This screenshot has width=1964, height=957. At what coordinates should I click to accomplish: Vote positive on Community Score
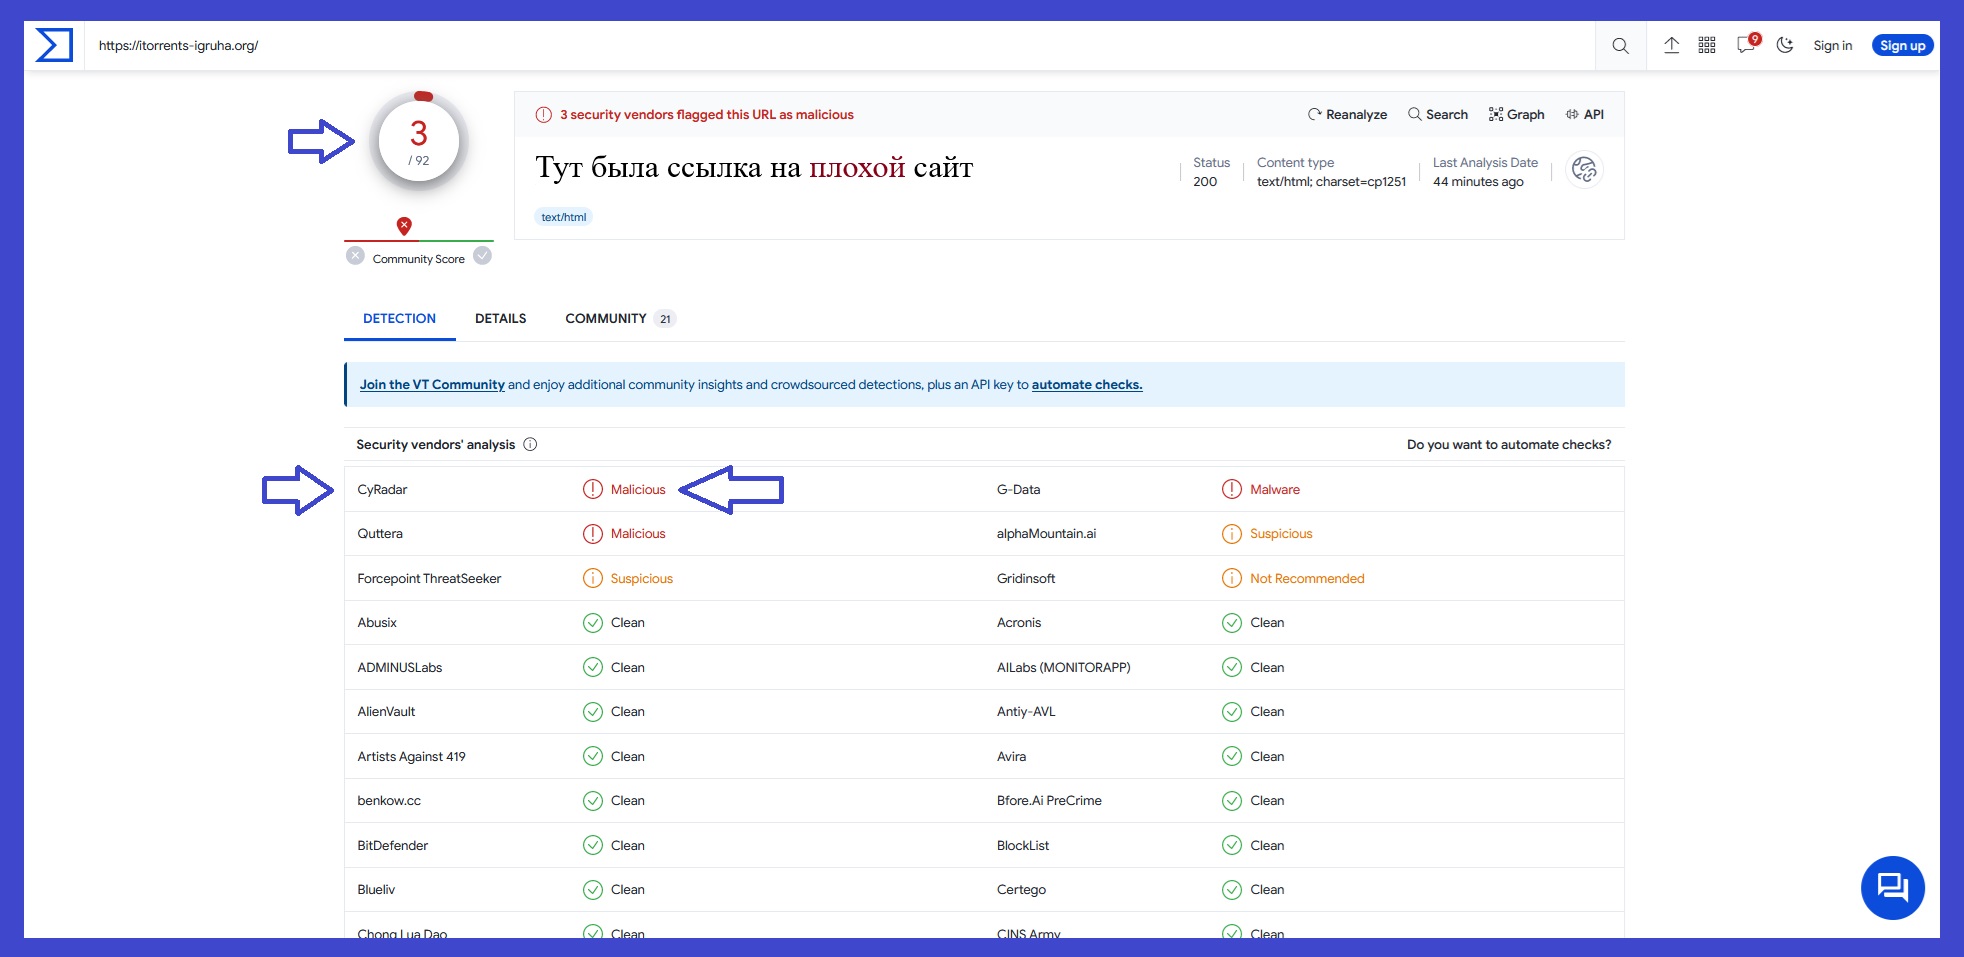click(x=482, y=256)
